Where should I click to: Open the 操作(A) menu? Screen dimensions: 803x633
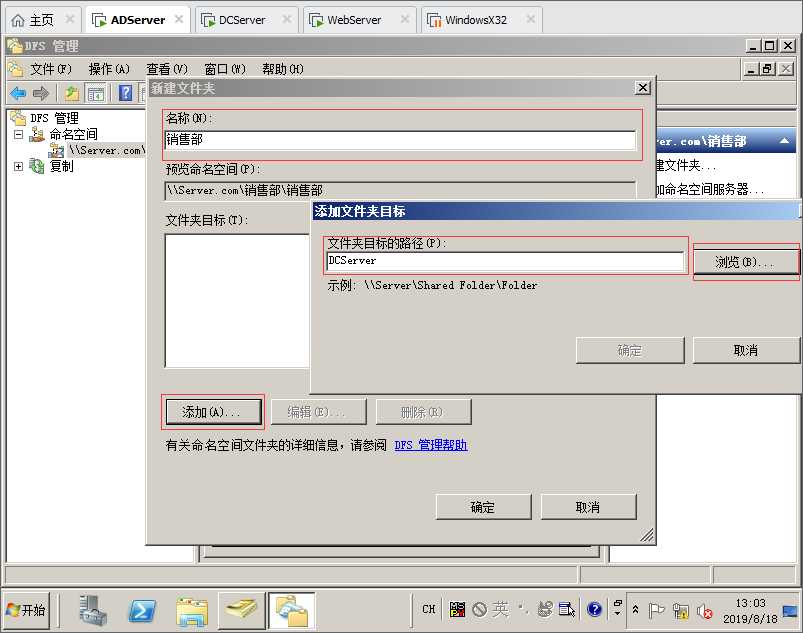point(109,69)
